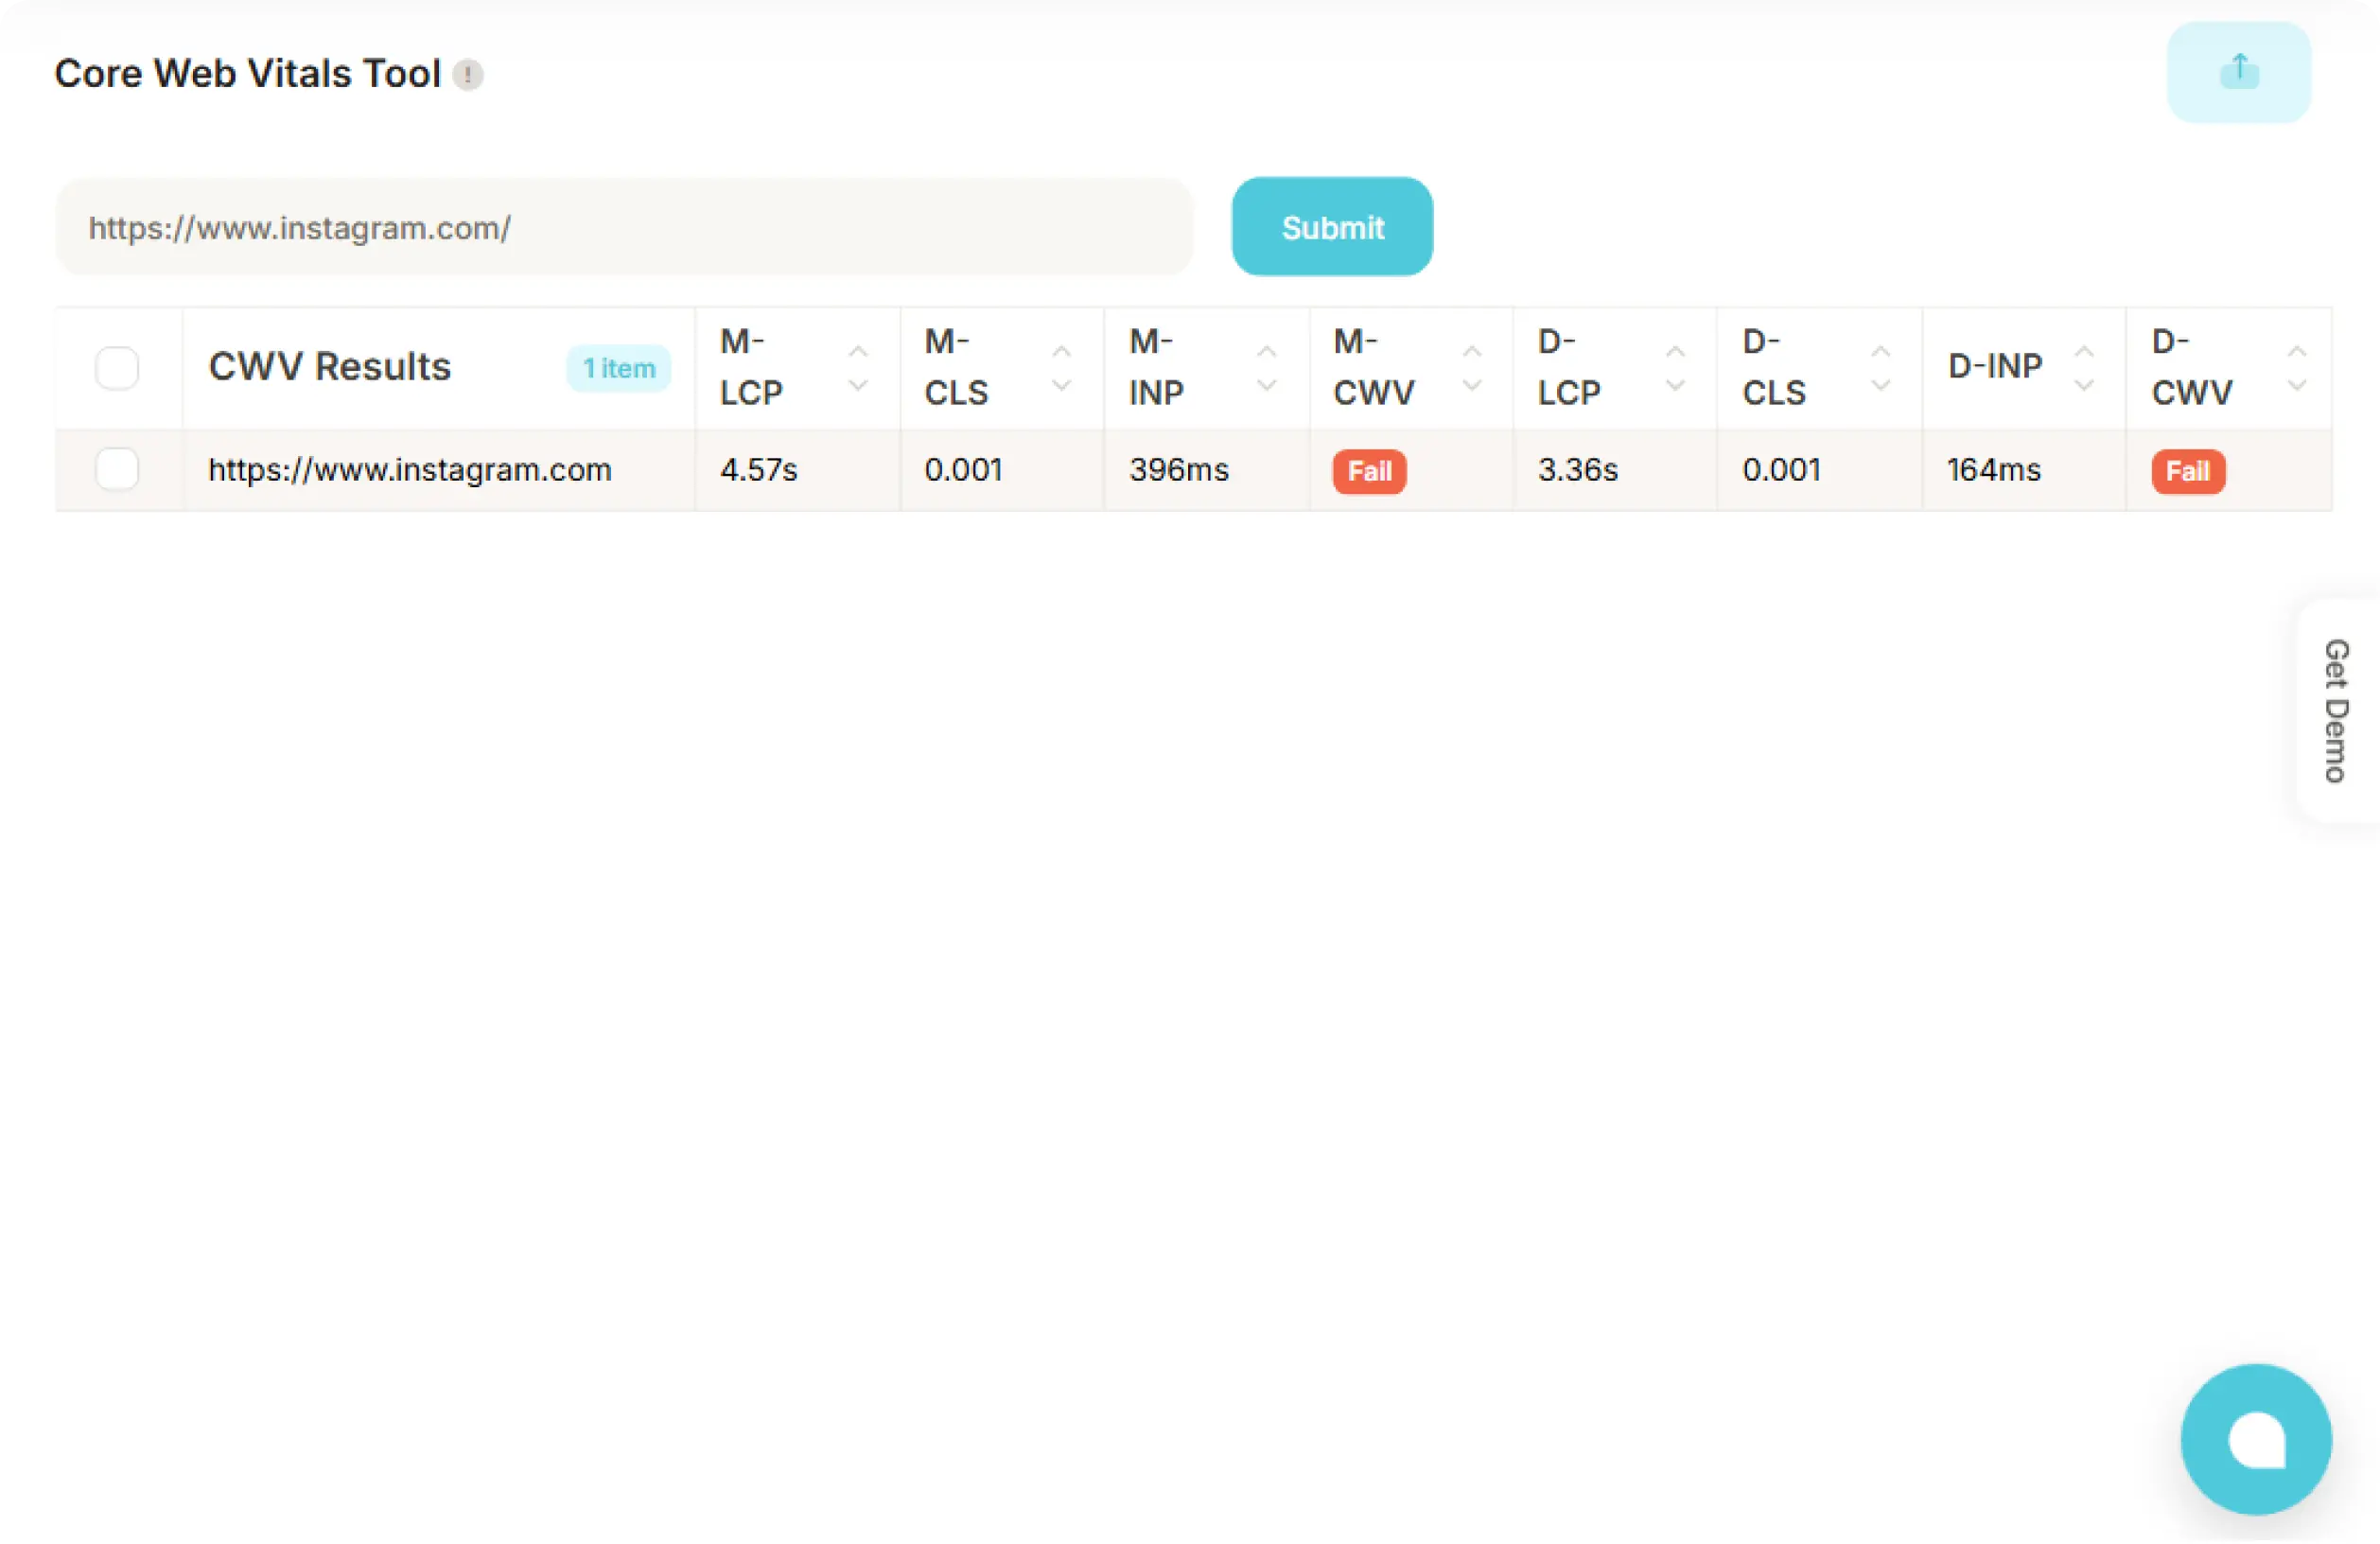
Task: Click the Fail badge in M-CWV column
Action: click(x=1368, y=471)
